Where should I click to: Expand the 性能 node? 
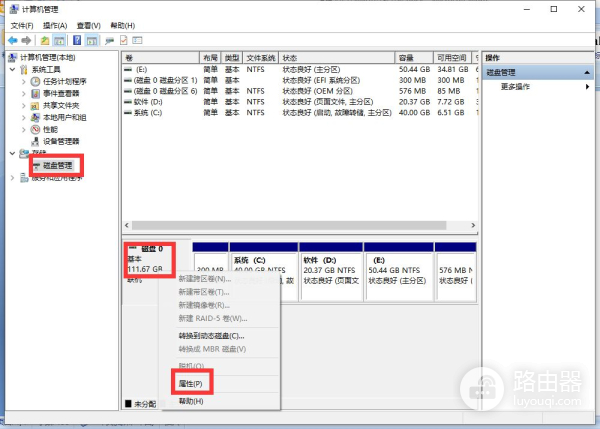(24, 129)
